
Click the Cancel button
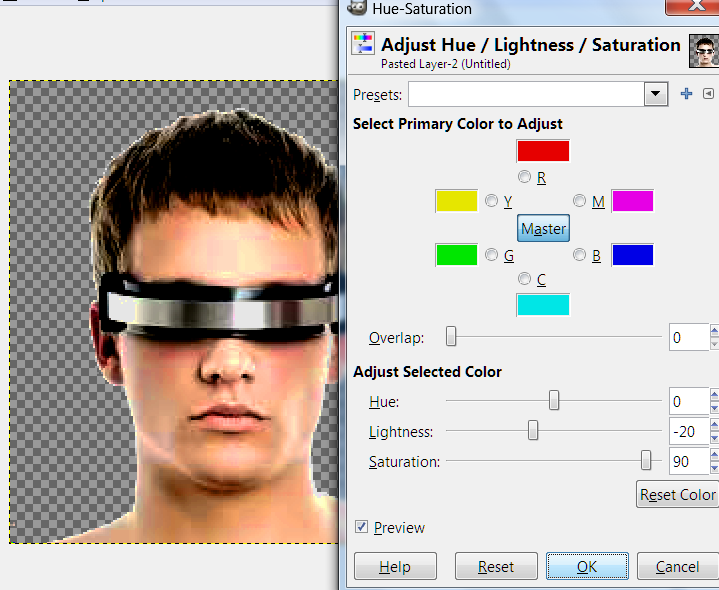point(677,566)
